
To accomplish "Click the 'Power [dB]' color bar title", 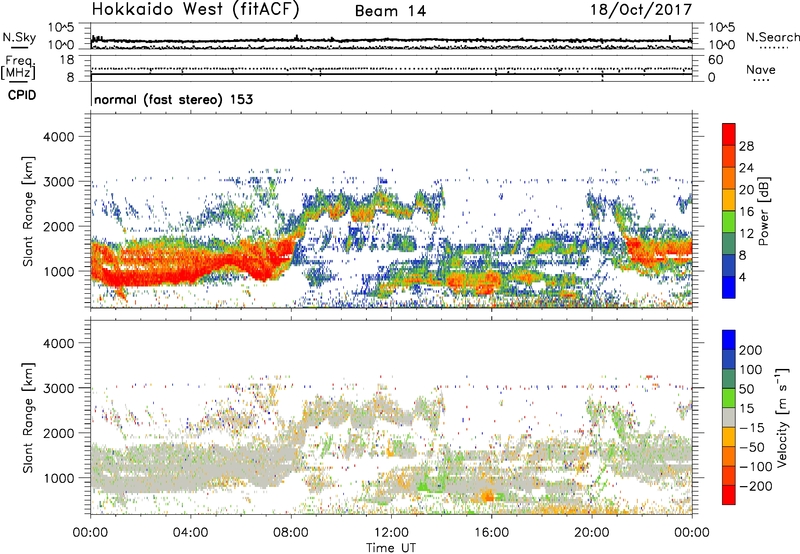I will tap(763, 211).
